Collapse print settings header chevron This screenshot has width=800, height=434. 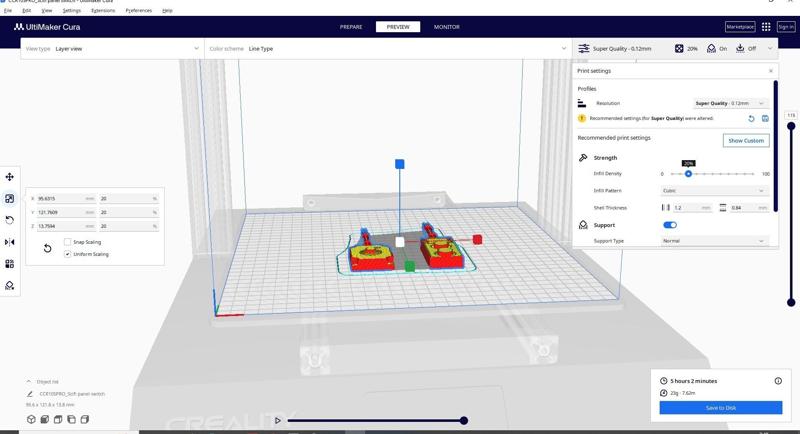[x=770, y=48]
